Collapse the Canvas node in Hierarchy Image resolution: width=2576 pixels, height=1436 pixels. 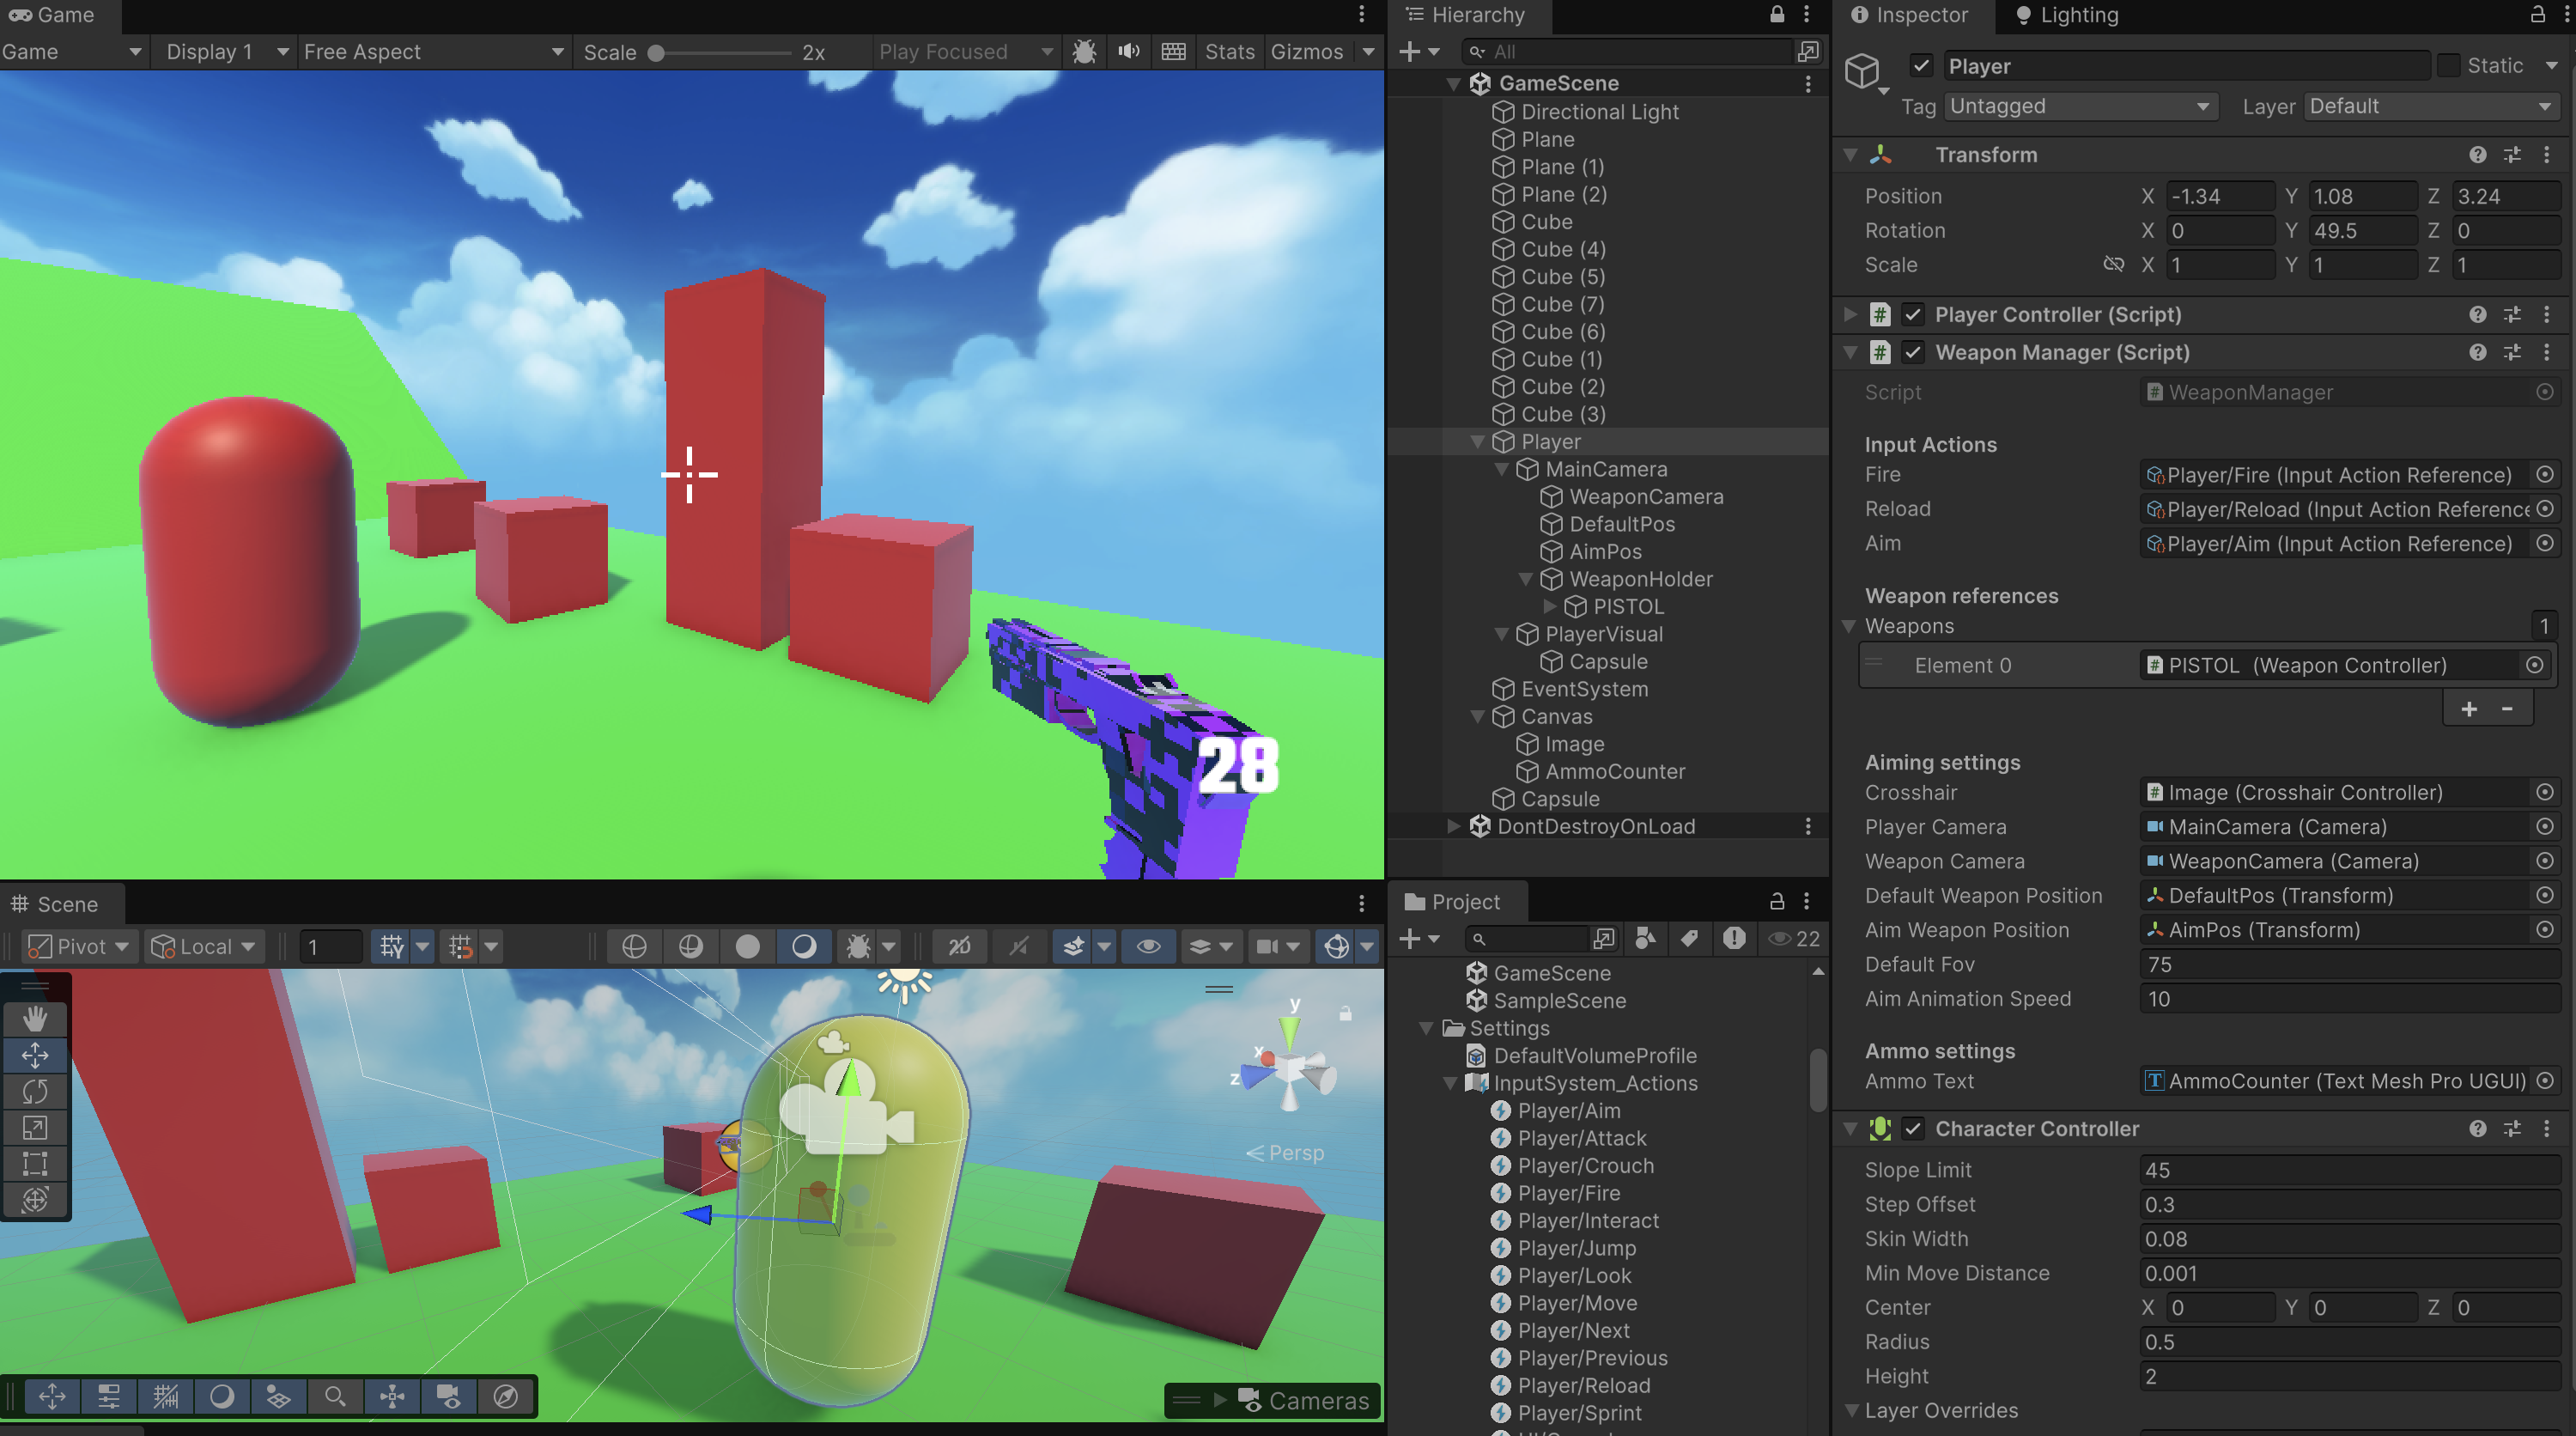[x=1477, y=716]
